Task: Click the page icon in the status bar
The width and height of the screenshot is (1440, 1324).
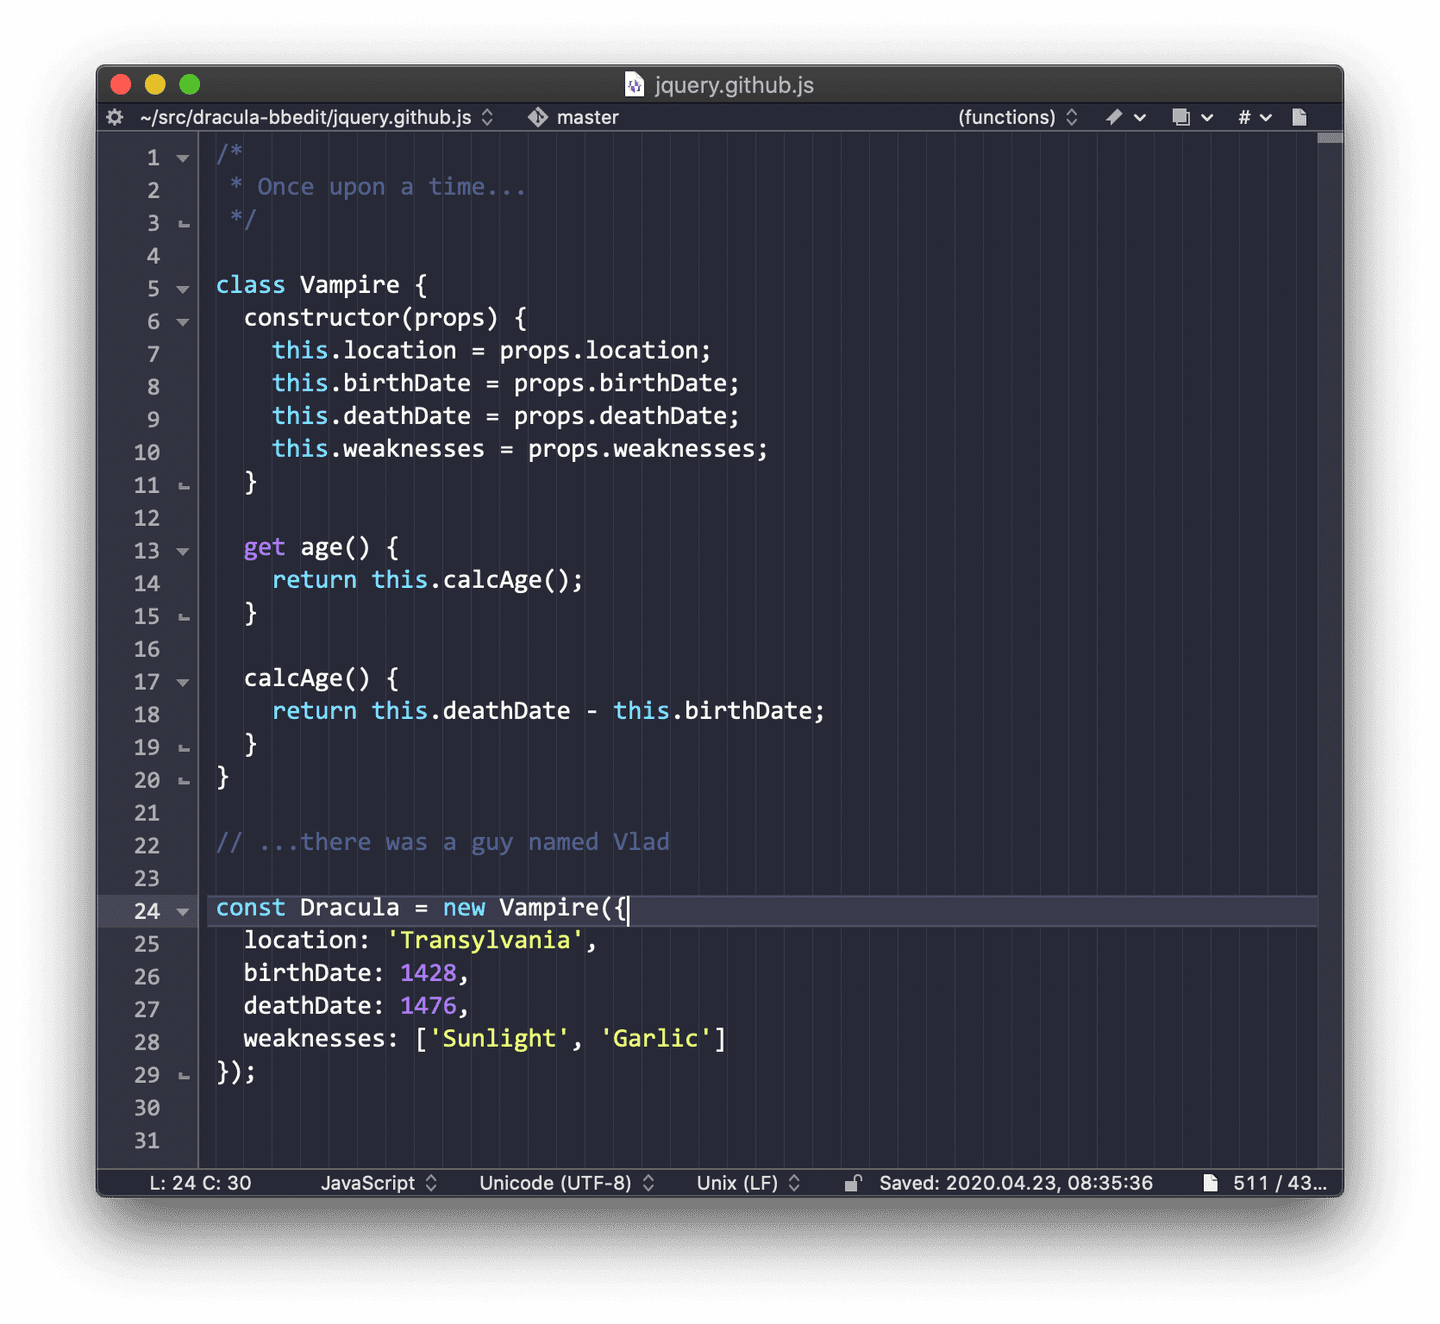Action: point(1210,1183)
